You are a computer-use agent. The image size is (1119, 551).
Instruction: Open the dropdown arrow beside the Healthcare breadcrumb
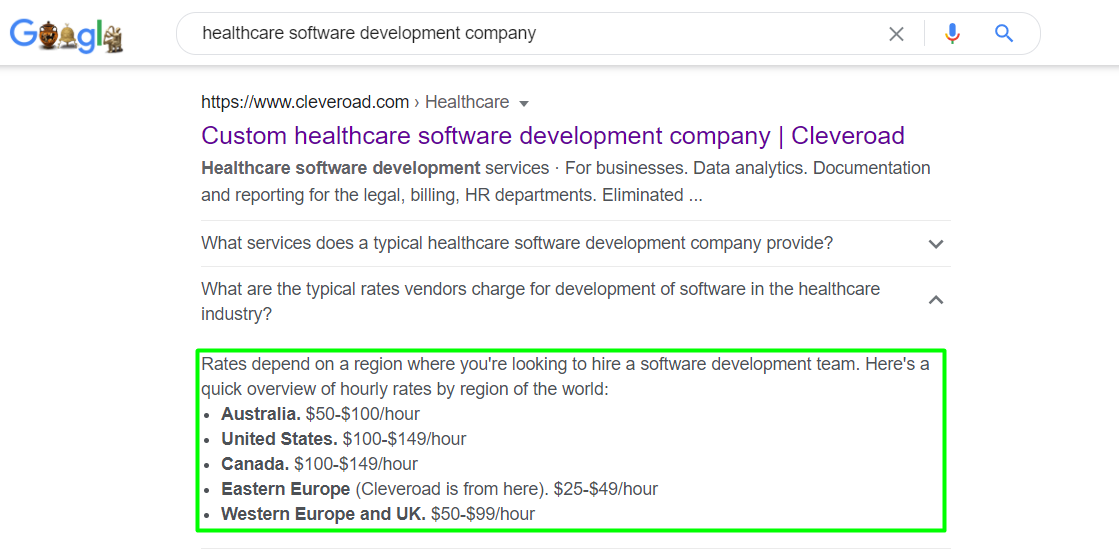click(524, 103)
